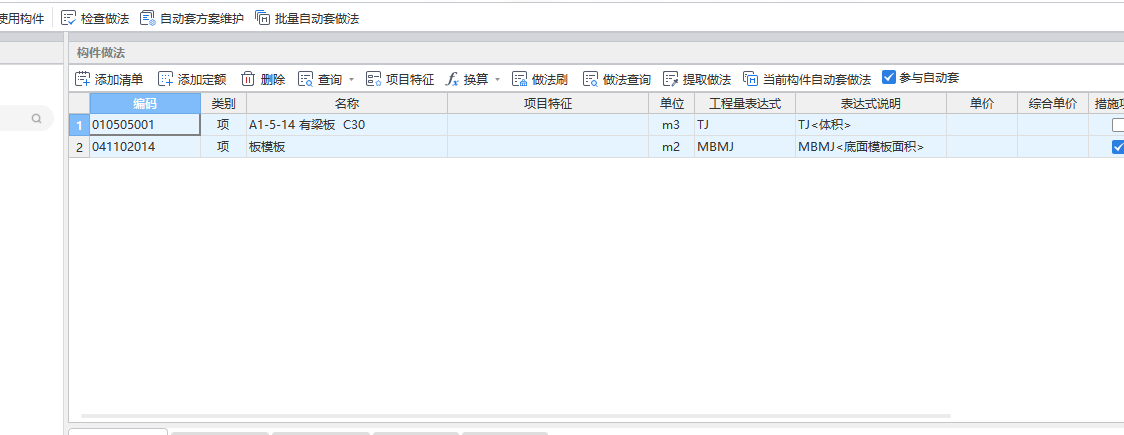Click description cell TJ<体积>
1124x435 pixels.
(871, 125)
